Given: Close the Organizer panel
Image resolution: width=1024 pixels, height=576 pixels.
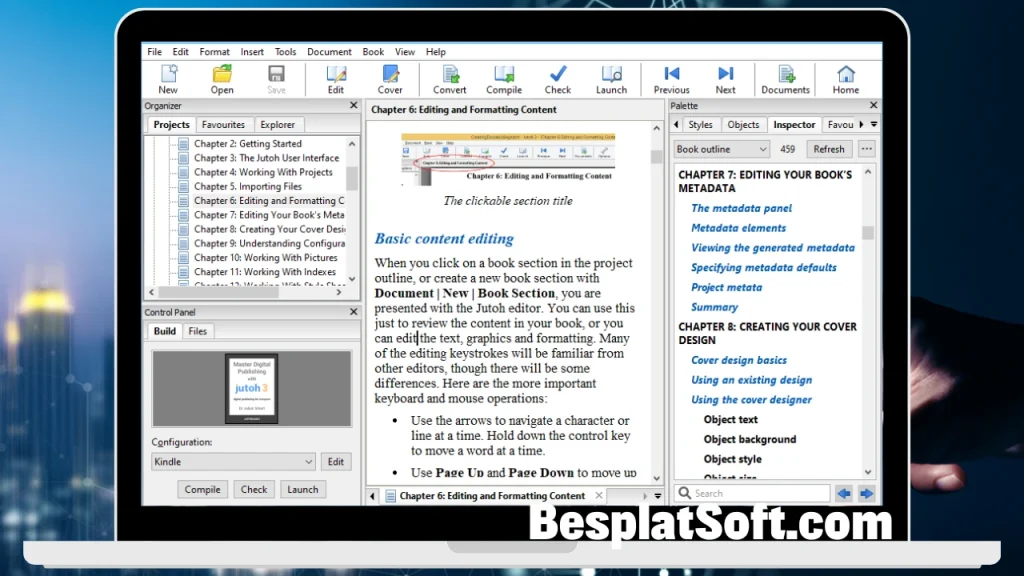Looking at the screenshot, I should 353,105.
